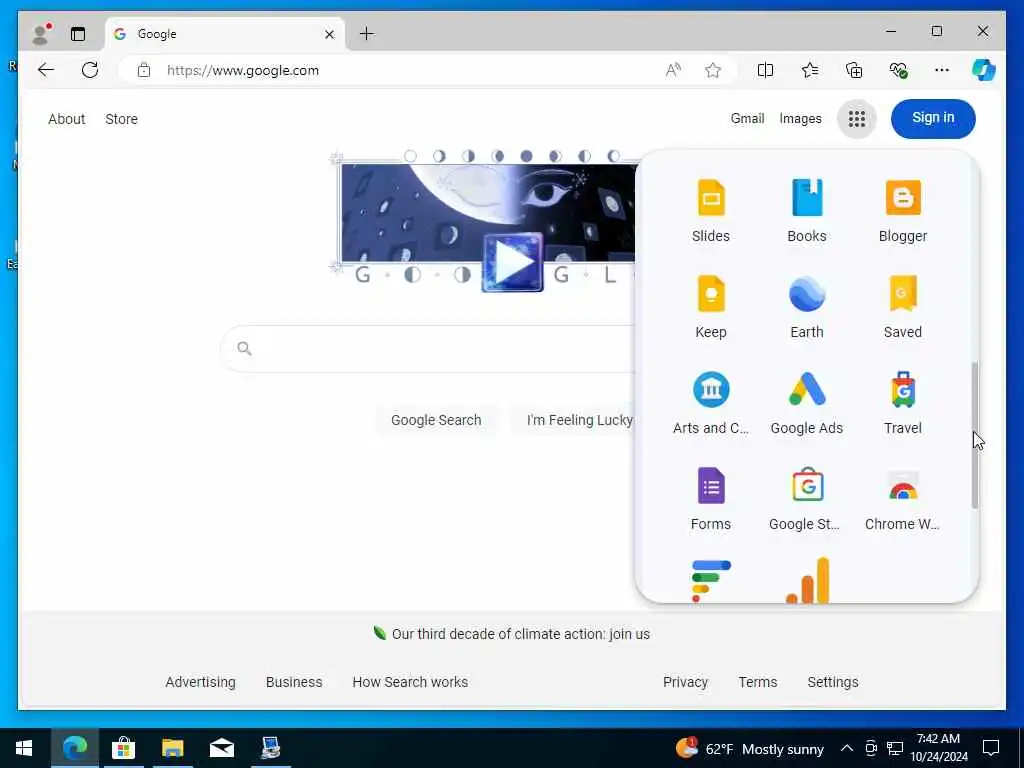
Task: Open Copilot sidebar
Action: pos(984,70)
